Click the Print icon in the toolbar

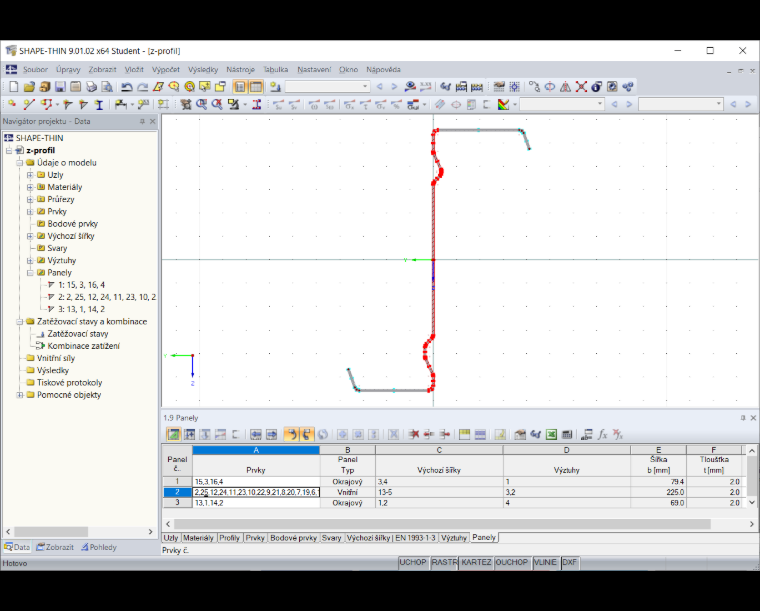click(x=91, y=87)
